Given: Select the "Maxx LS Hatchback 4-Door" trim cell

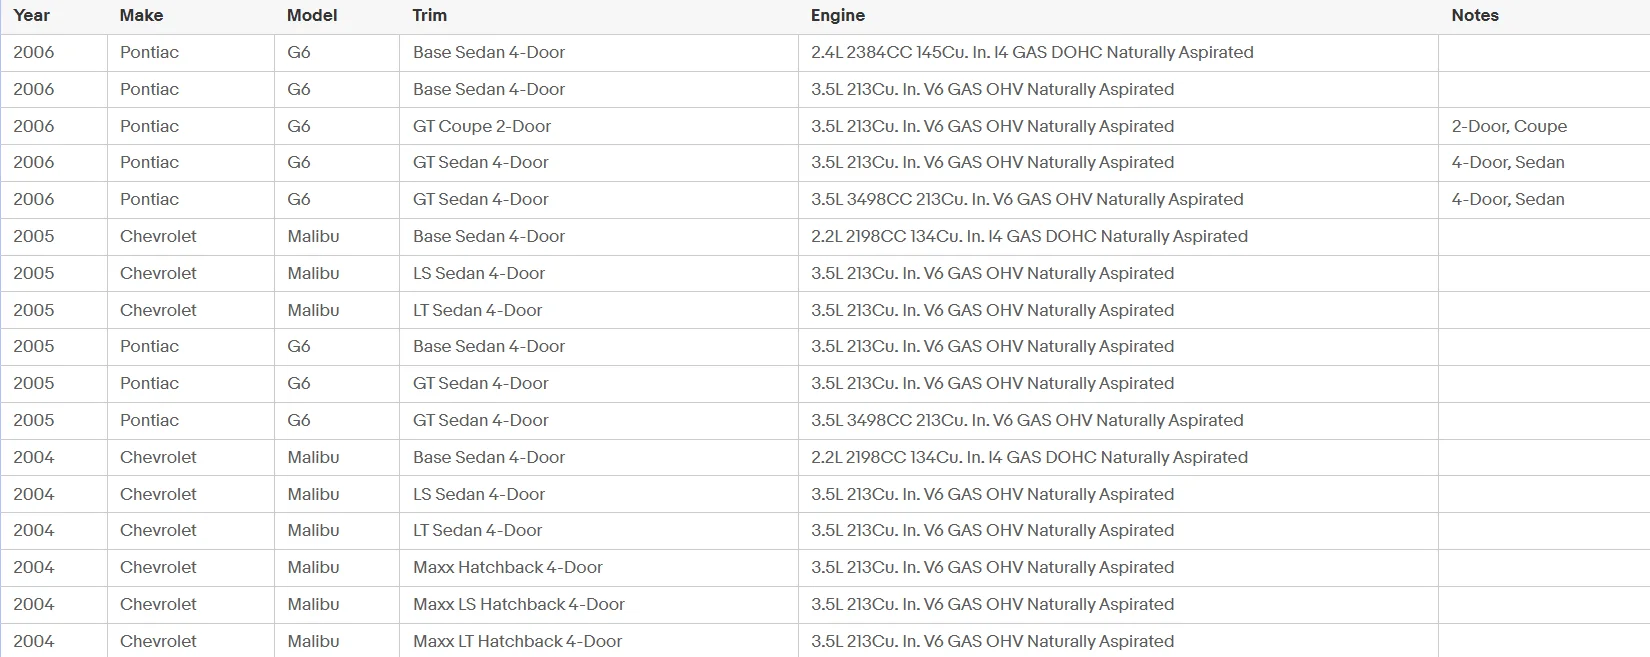Looking at the screenshot, I should point(519,604).
